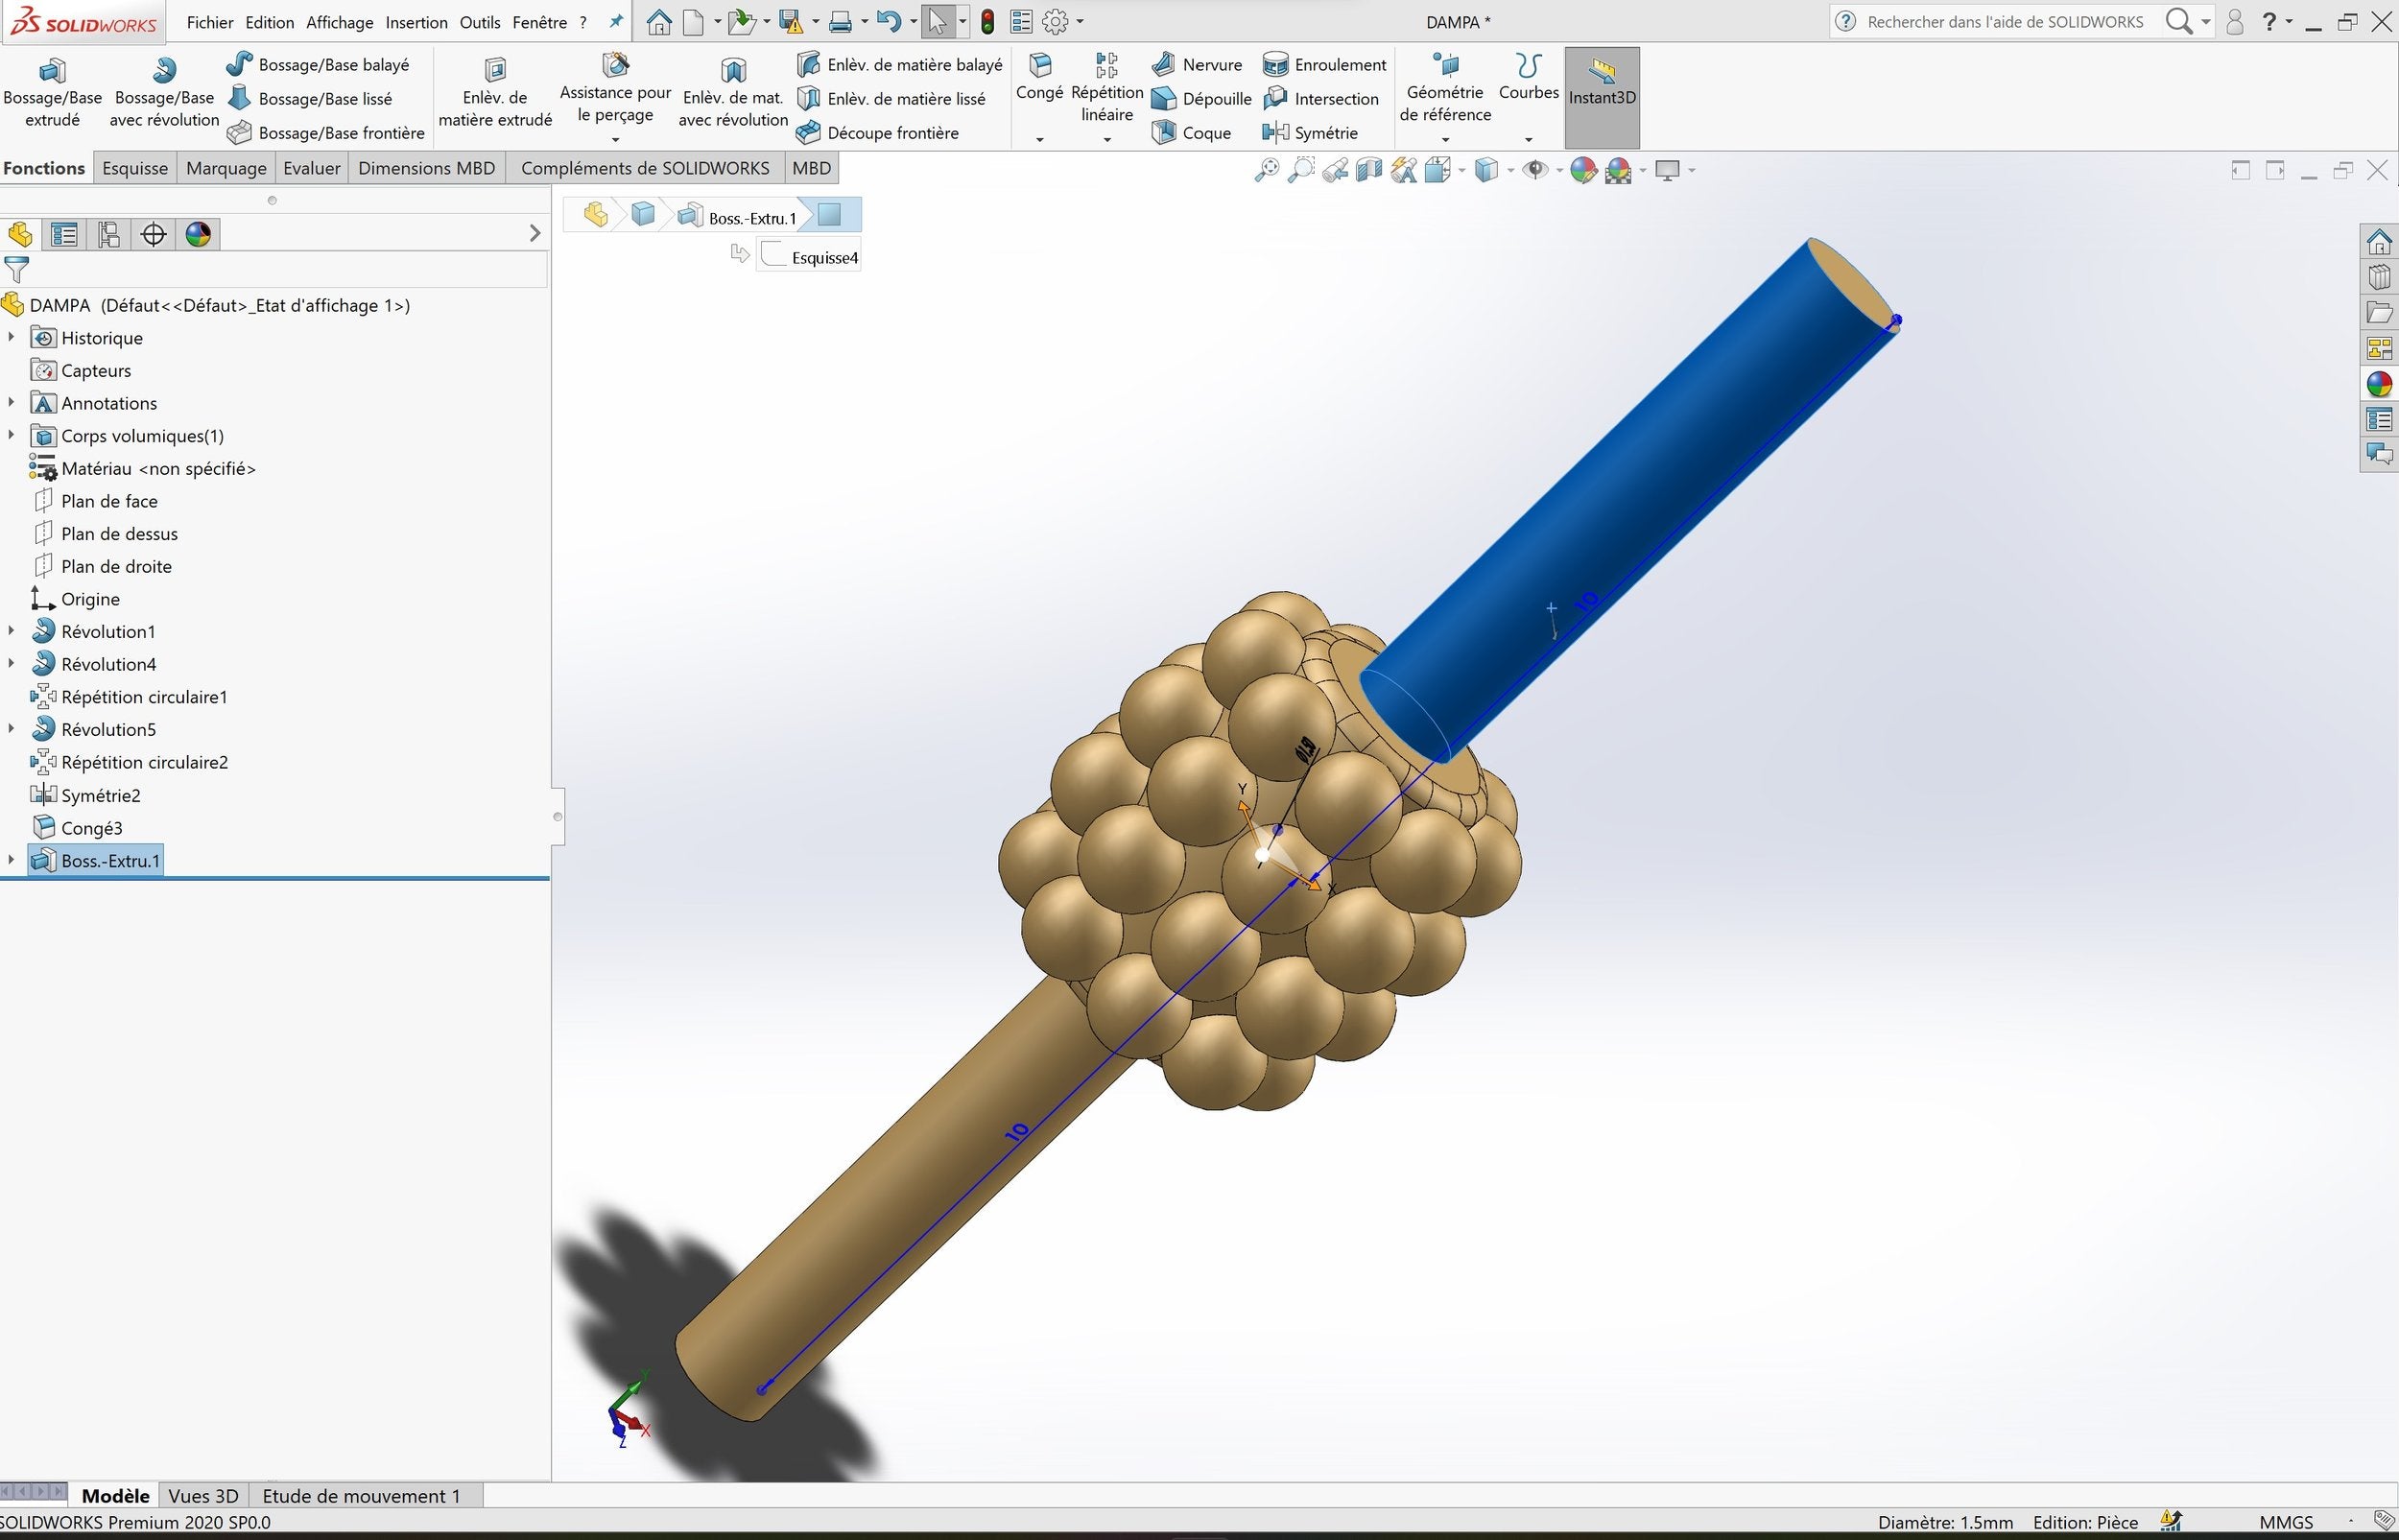Toggle hide/show items eye icon
The height and width of the screenshot is (1540, 2399).
click(1534, 171)
